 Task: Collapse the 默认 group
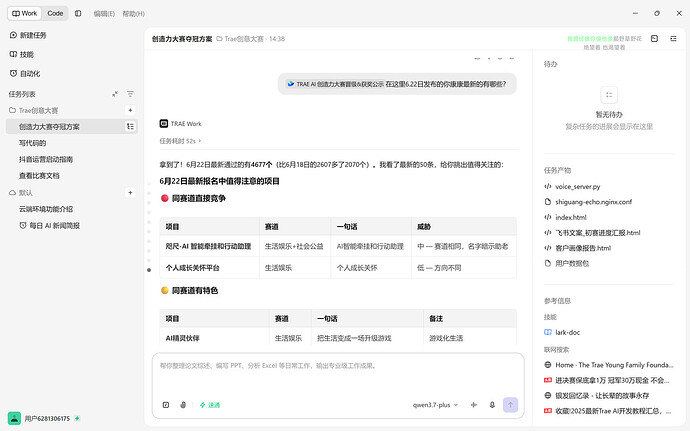point(21,192)
